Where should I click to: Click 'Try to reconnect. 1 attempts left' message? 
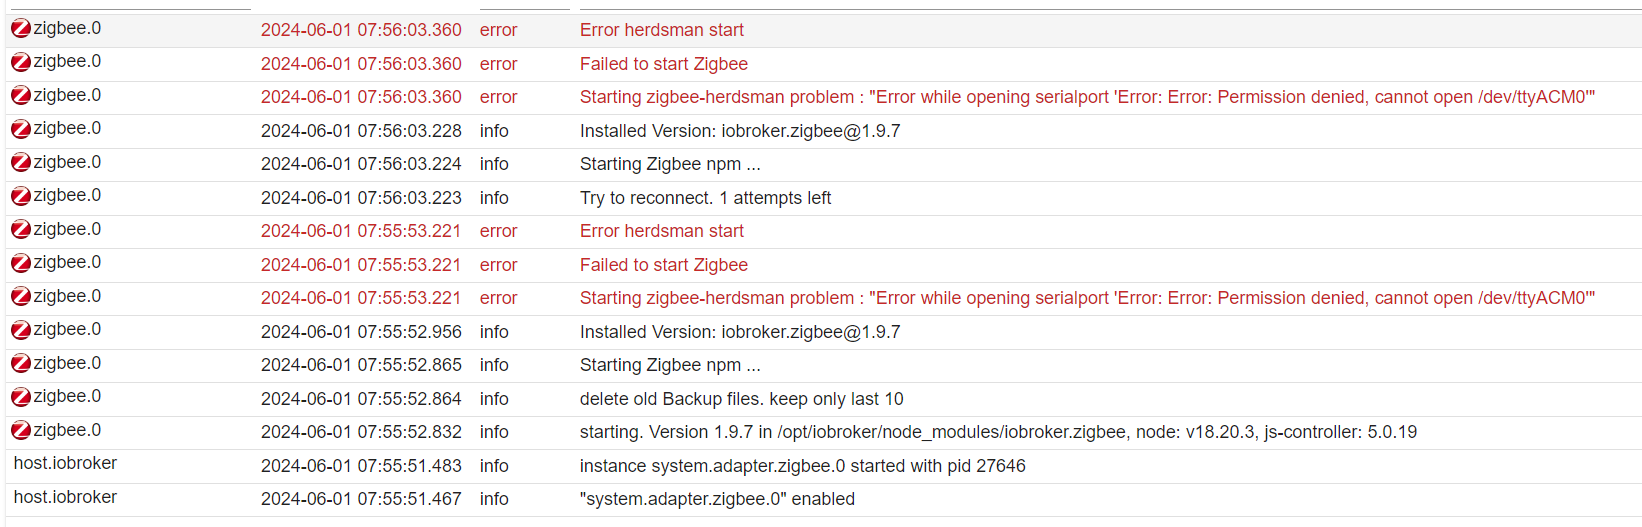(705, 198)
